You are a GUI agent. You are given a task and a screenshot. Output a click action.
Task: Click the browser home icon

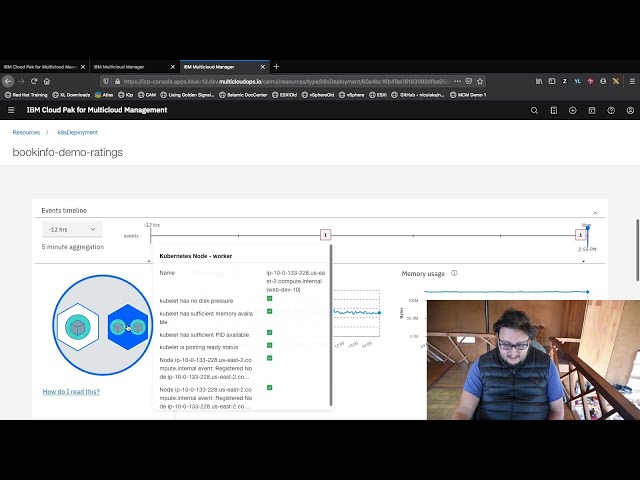pyautogui.click(x=47, y=81)
